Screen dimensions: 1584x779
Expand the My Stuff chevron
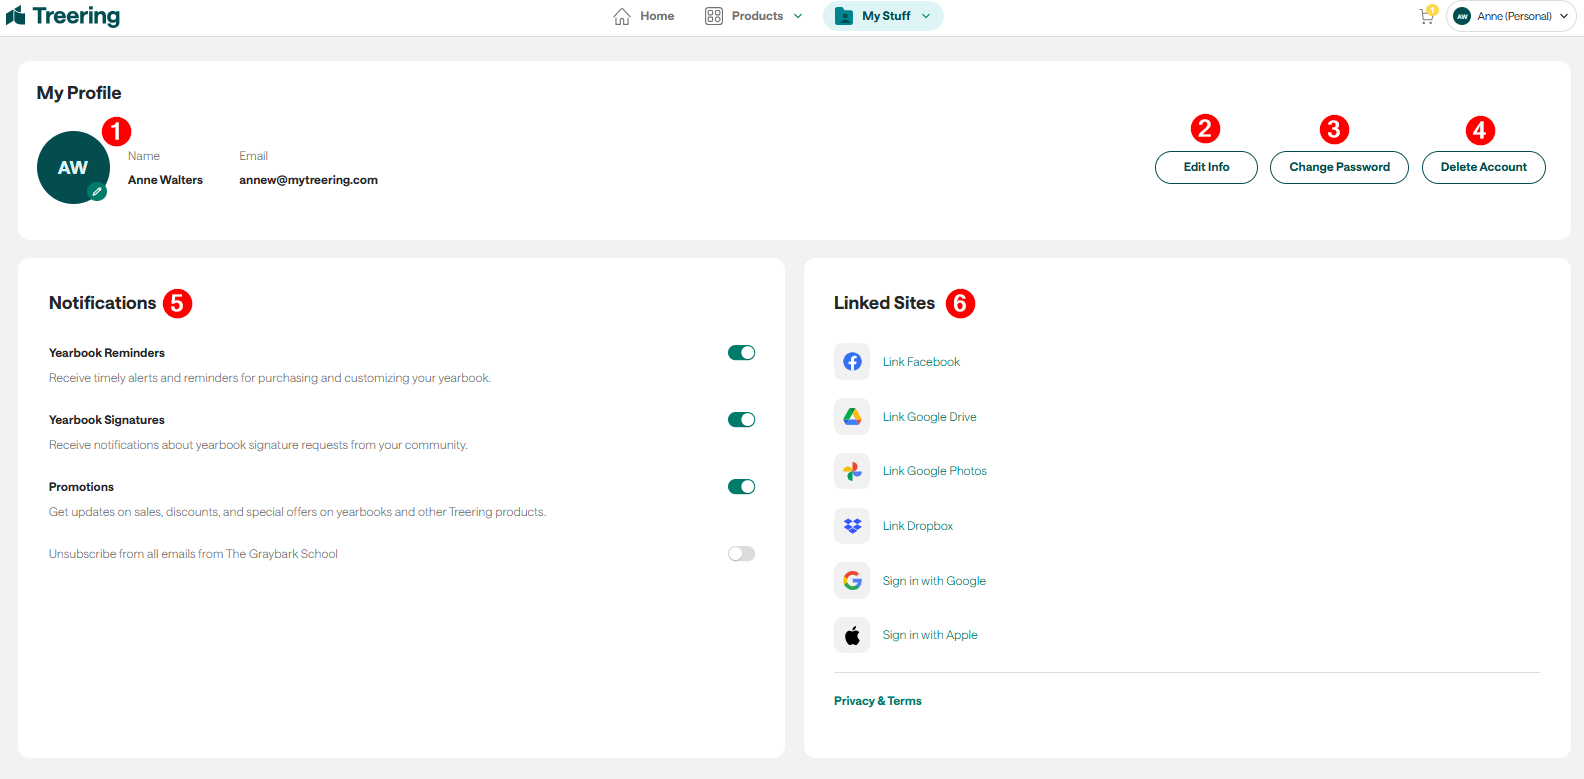tap(926, 16)
